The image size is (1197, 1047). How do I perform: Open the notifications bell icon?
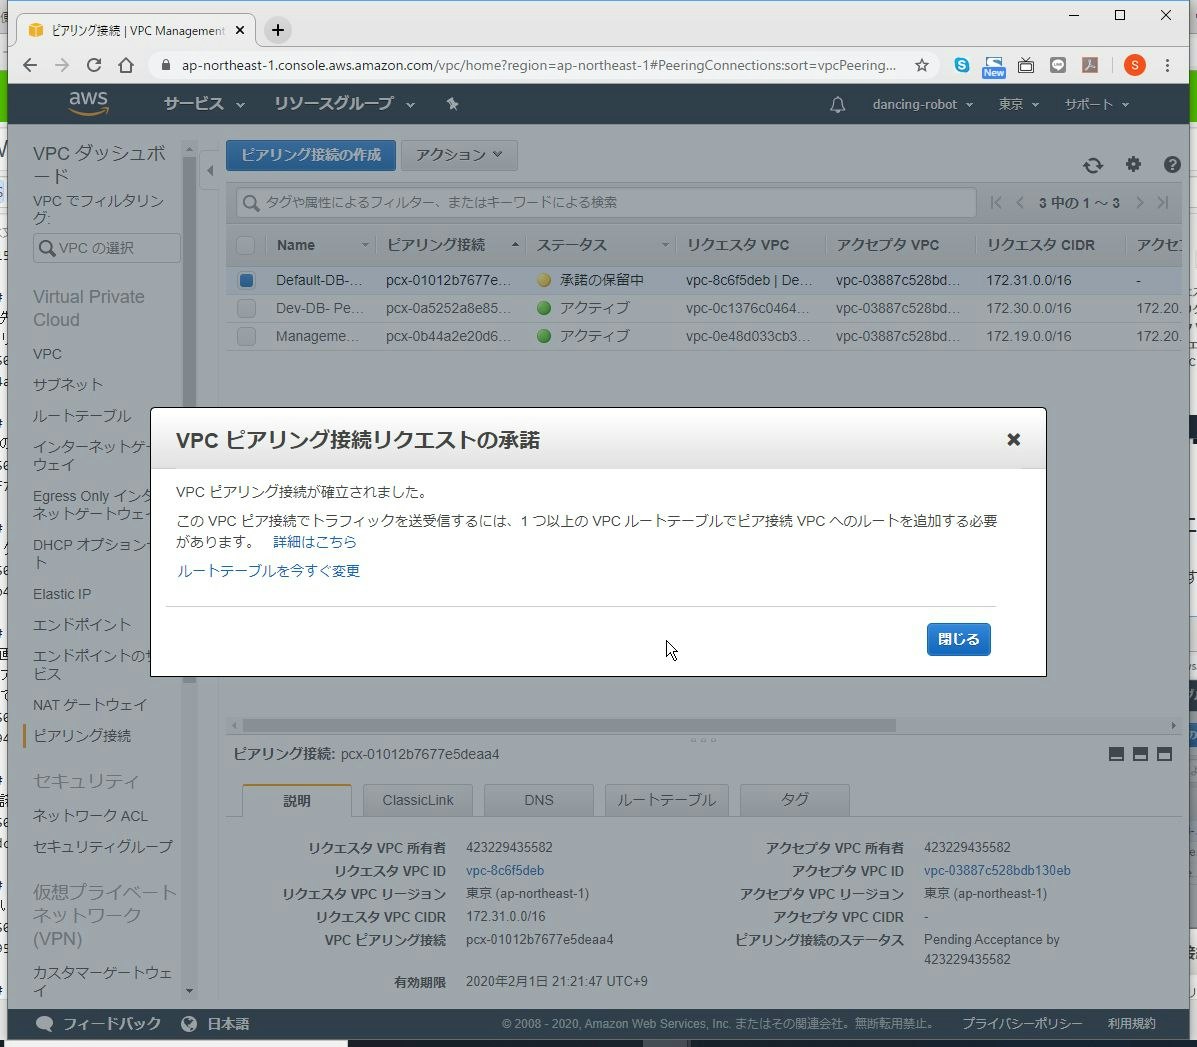(x=837, y=105)
